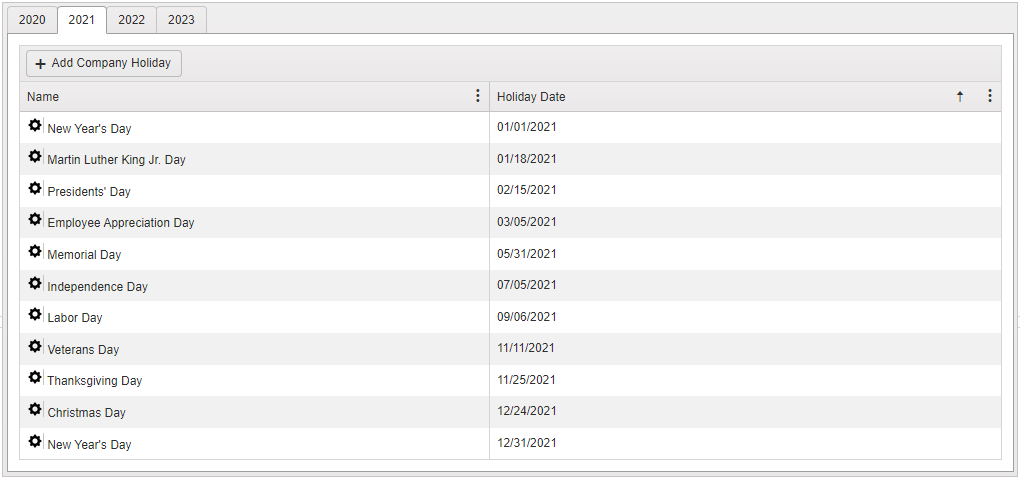The width and height of the screenshot is (1020, 479).
Task: Toggle sort arrow on Holiday Date column
Action: point(960,96)
